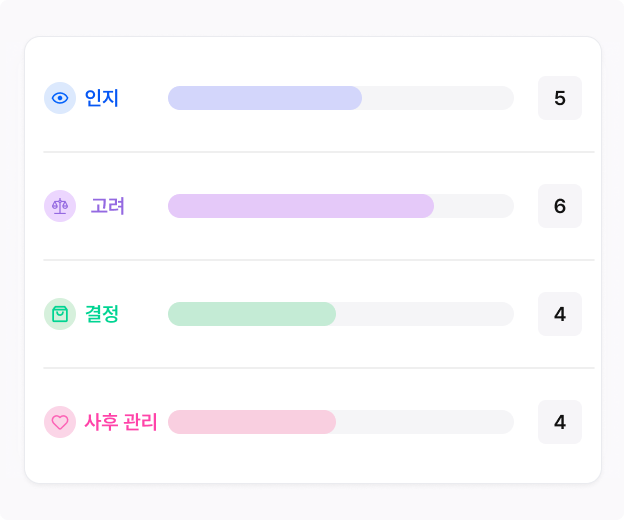Click the unfilled gray part of 인지 bar
This screenshot has width=624, height=520.
click(x=438, y=98)
